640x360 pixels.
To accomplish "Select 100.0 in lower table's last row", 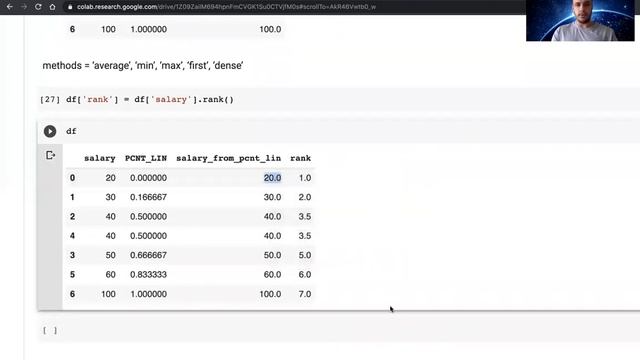I will coord(270,294).
